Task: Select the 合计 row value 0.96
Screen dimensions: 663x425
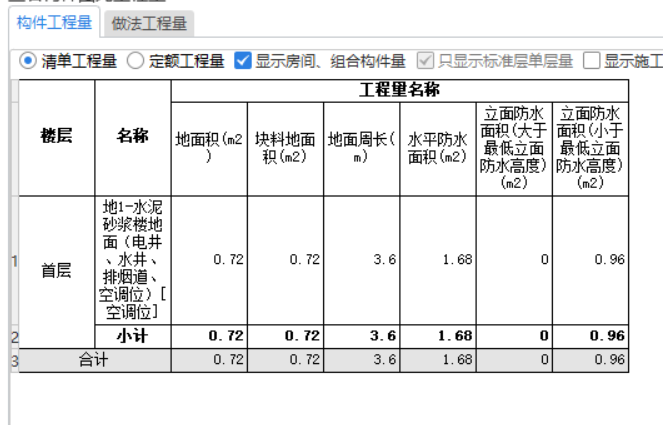Action: (590, 360)
